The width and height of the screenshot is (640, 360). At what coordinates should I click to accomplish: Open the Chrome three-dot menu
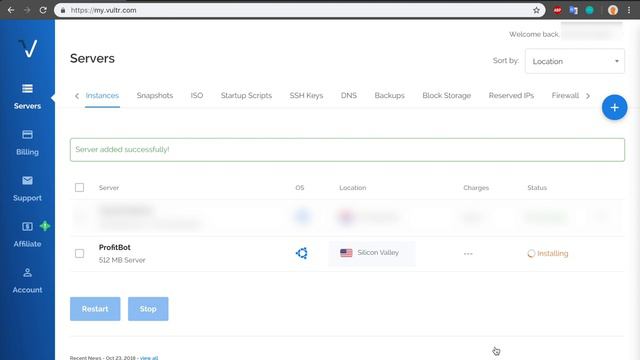pyautogui.click(x=629, y=10)
